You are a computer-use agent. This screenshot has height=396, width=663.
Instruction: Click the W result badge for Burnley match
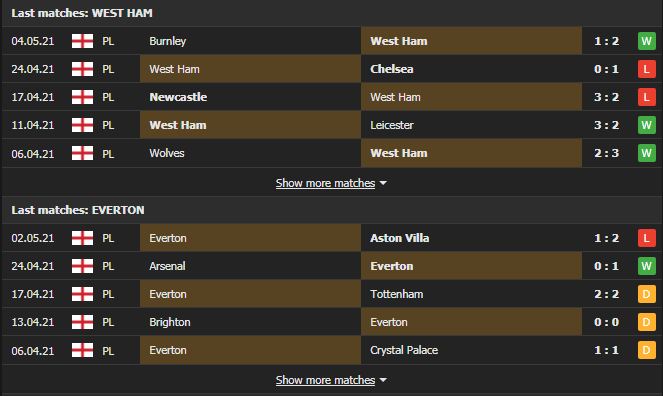point(647,41)
